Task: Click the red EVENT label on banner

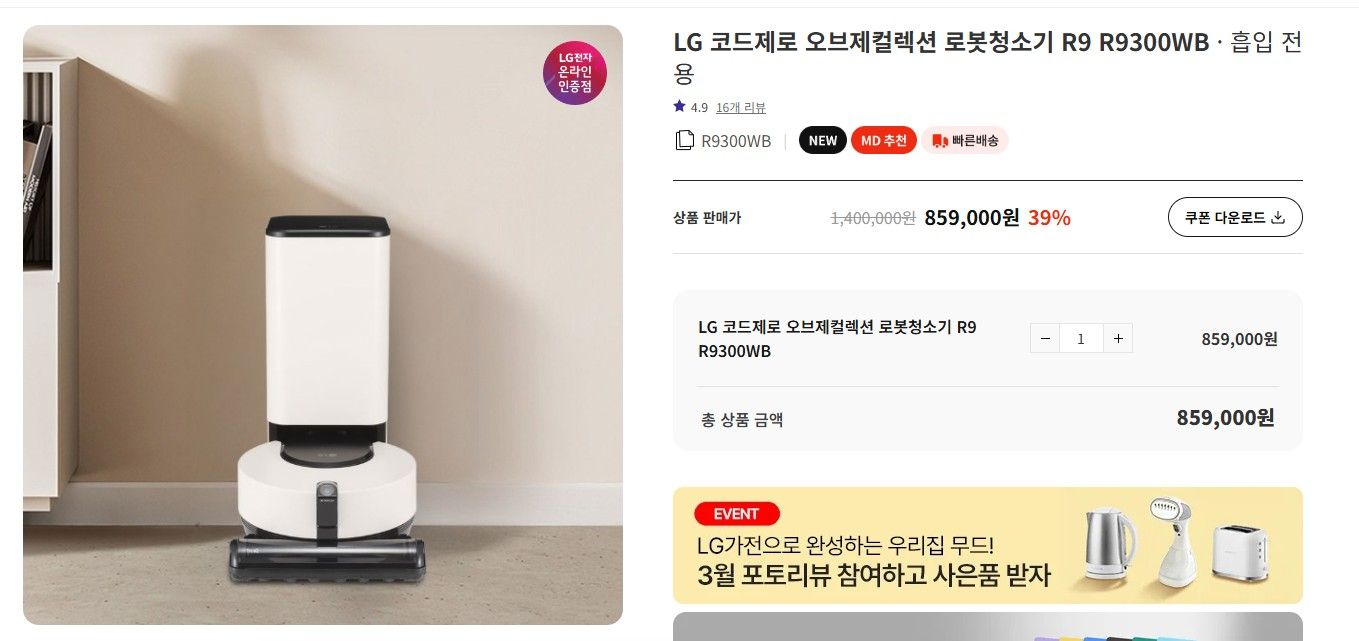Action: (x=737, y=514)
